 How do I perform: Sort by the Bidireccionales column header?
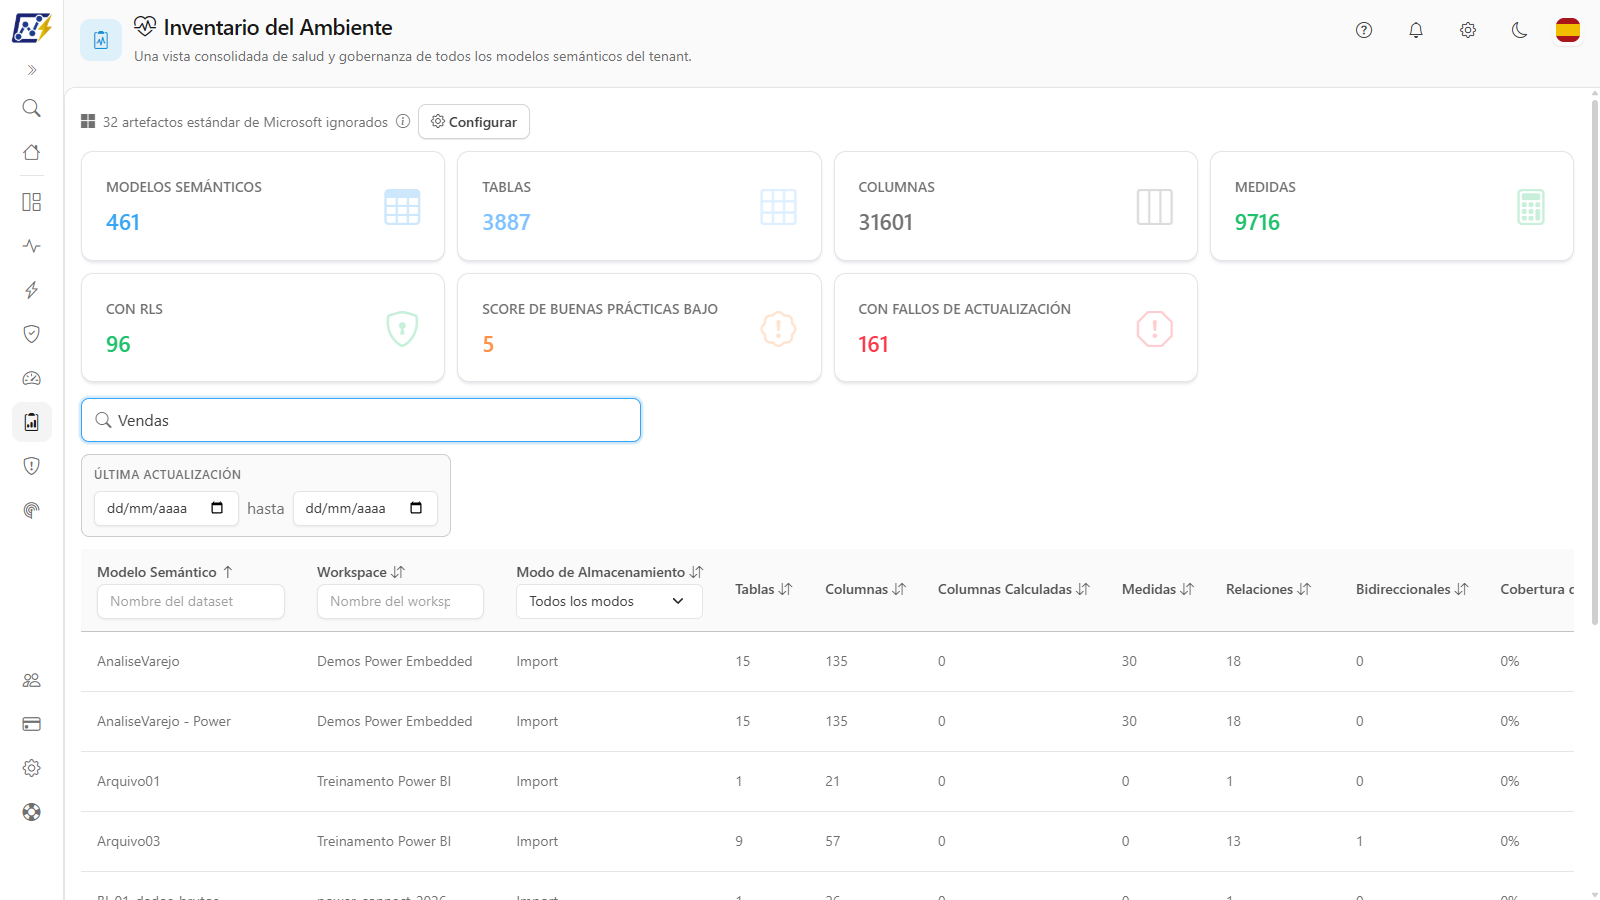click(1412, 589)
